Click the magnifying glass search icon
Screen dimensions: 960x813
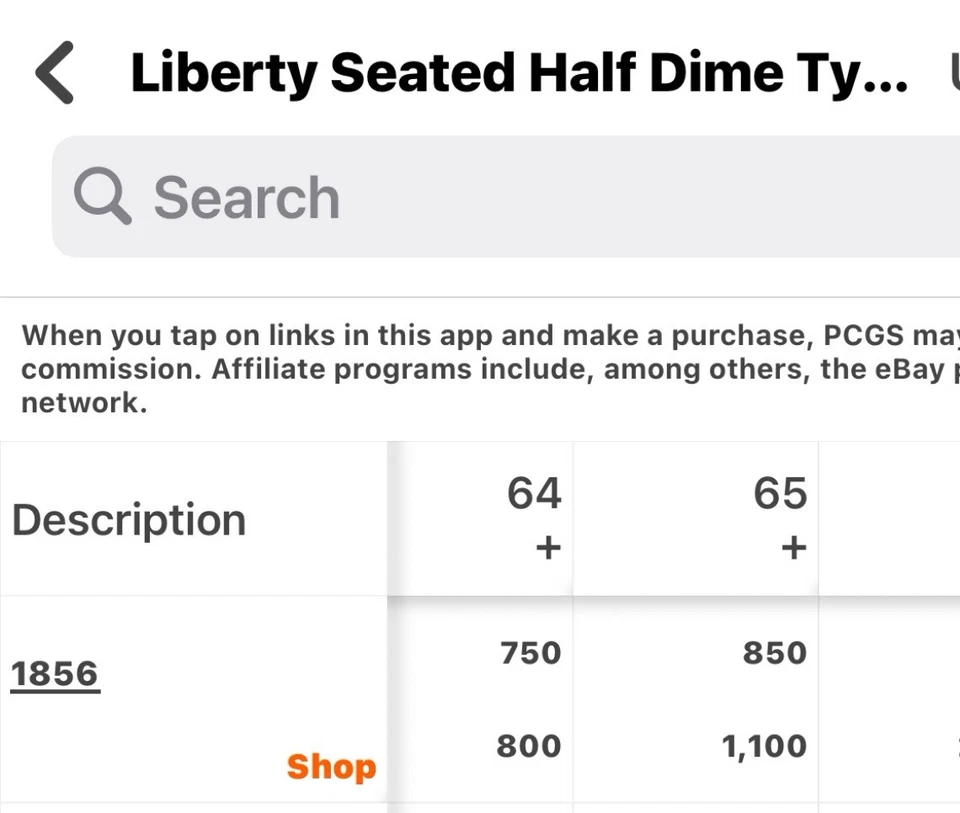[103, 197]
